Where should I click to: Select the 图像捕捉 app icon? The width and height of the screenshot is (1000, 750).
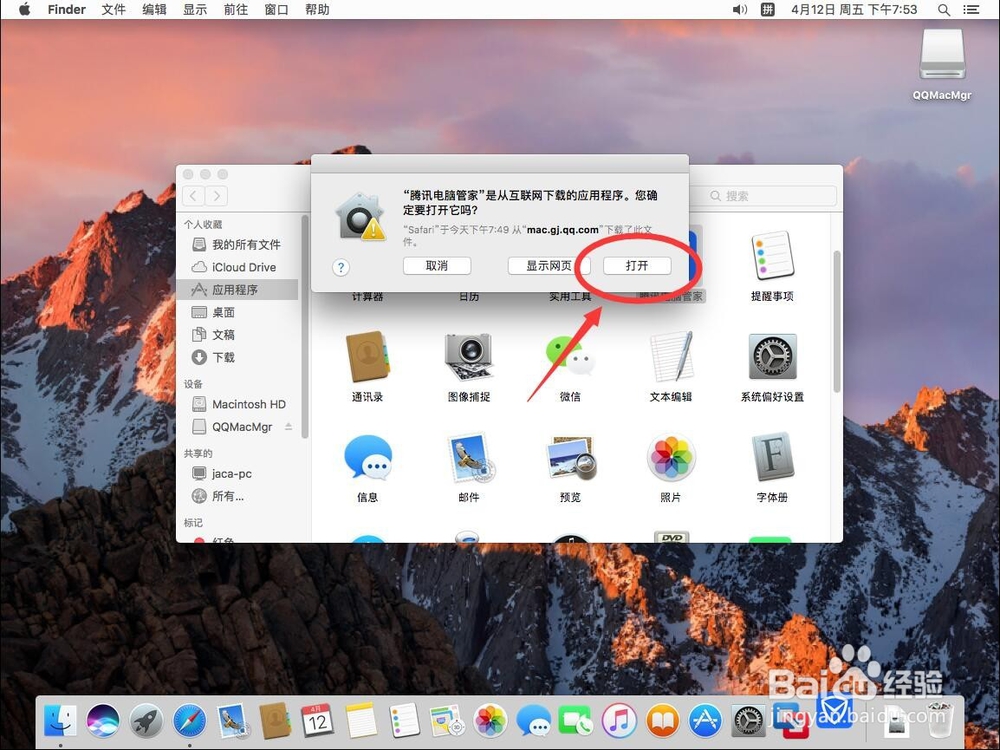tap(469, 357)
